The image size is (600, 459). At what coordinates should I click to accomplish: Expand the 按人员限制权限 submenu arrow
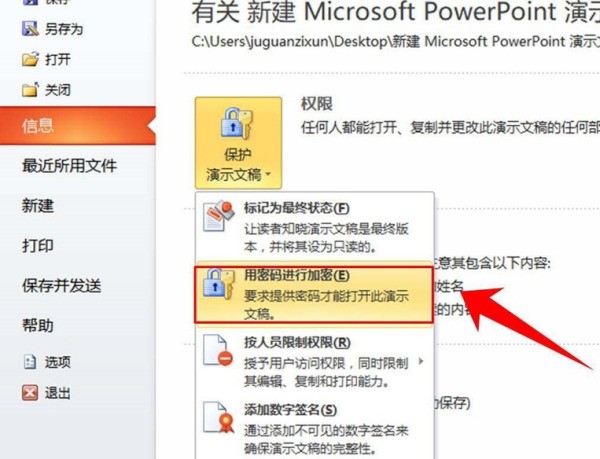pyautogui.click(x=421, y=361)
